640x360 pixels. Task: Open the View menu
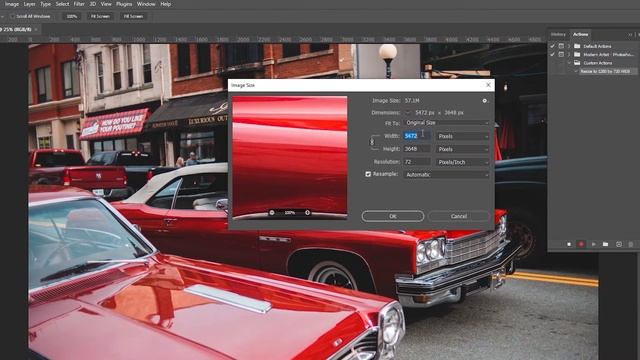pyautogui.click(x=106, y=4)
